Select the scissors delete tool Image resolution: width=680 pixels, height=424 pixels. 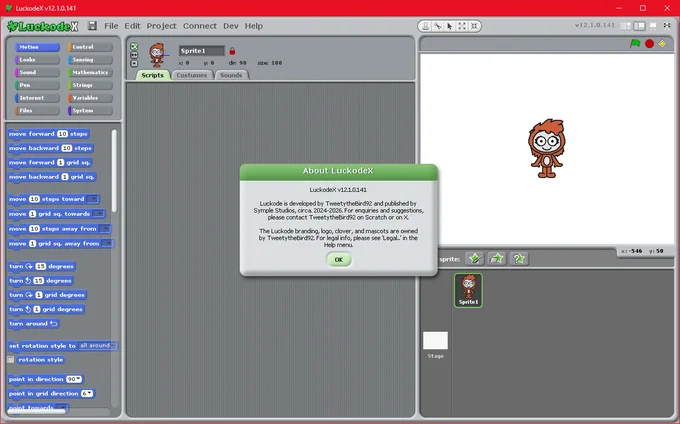pyautogui.click(x=438, y=26)
